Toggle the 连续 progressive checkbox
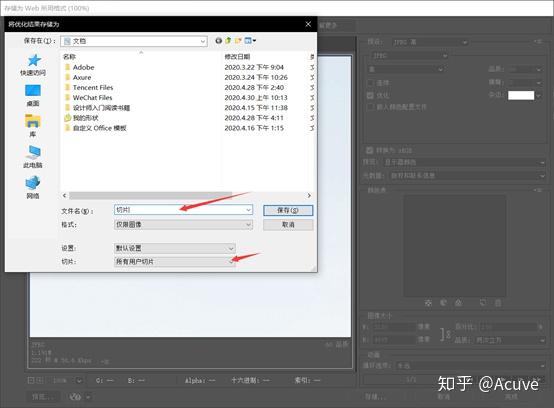The width and height of the screenshot is (554, 408). point(370,83)
